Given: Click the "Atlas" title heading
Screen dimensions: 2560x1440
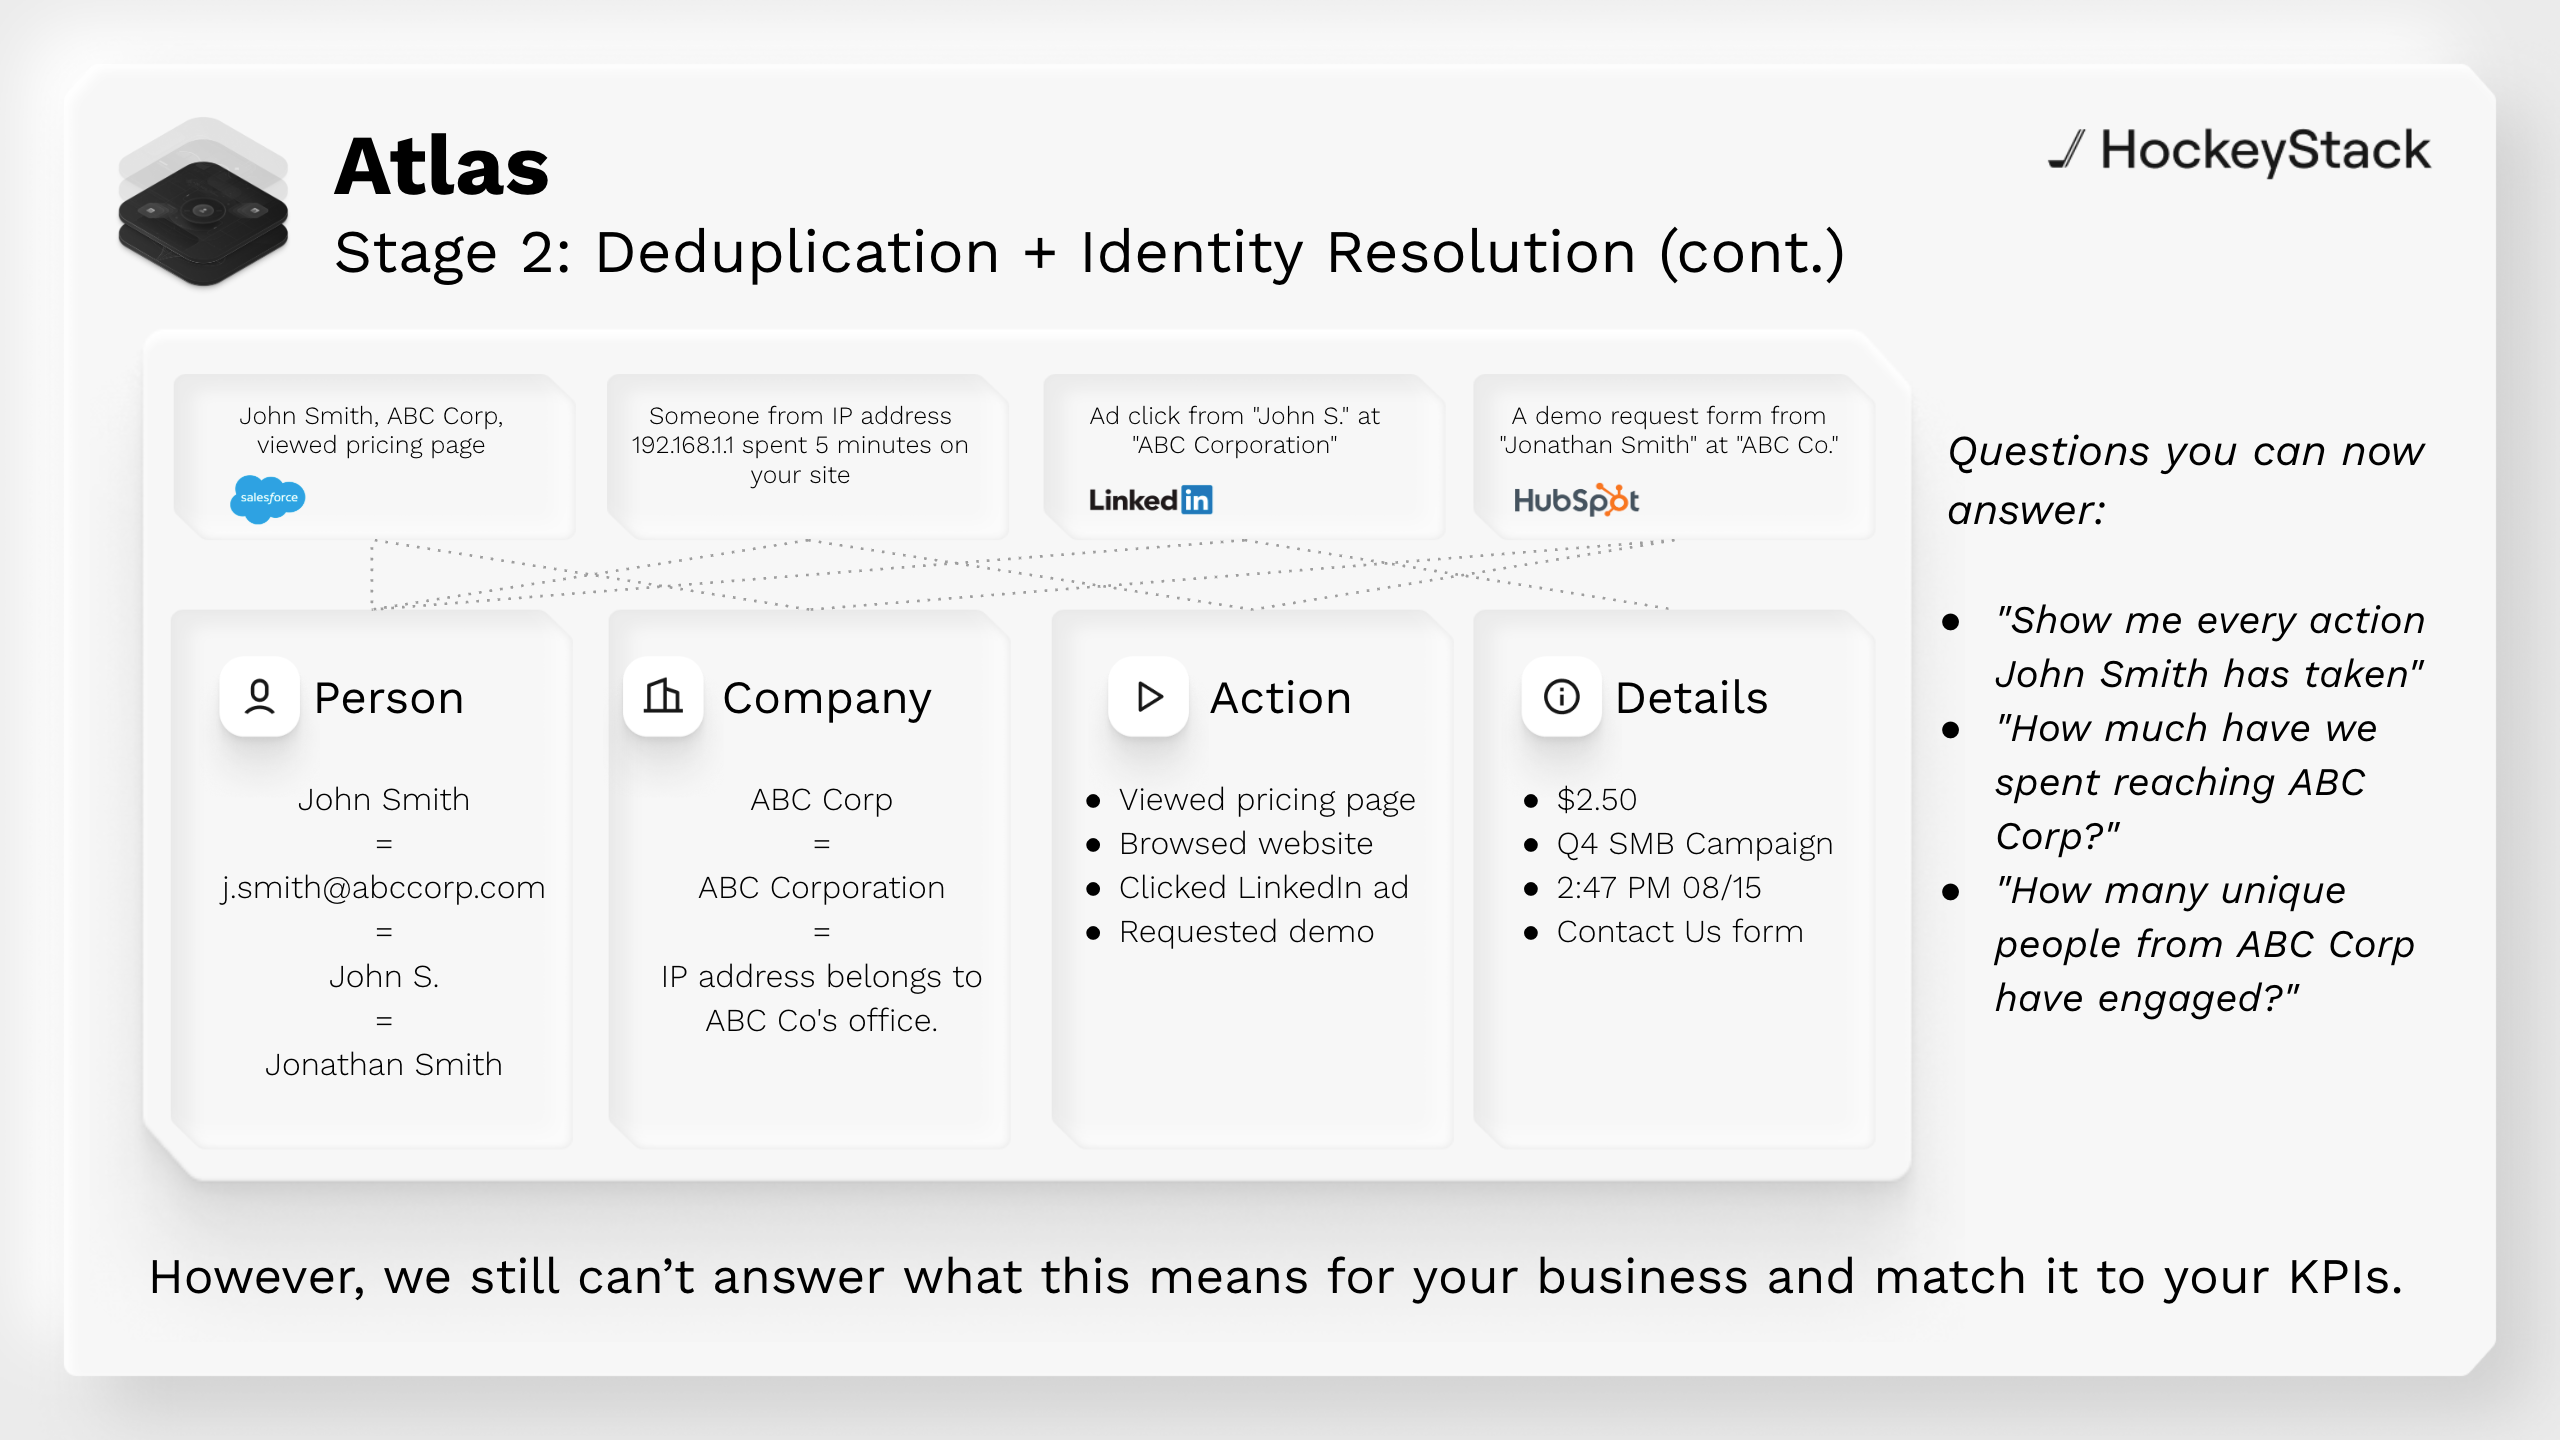Looking at the screenshot, I should point(441,167).
